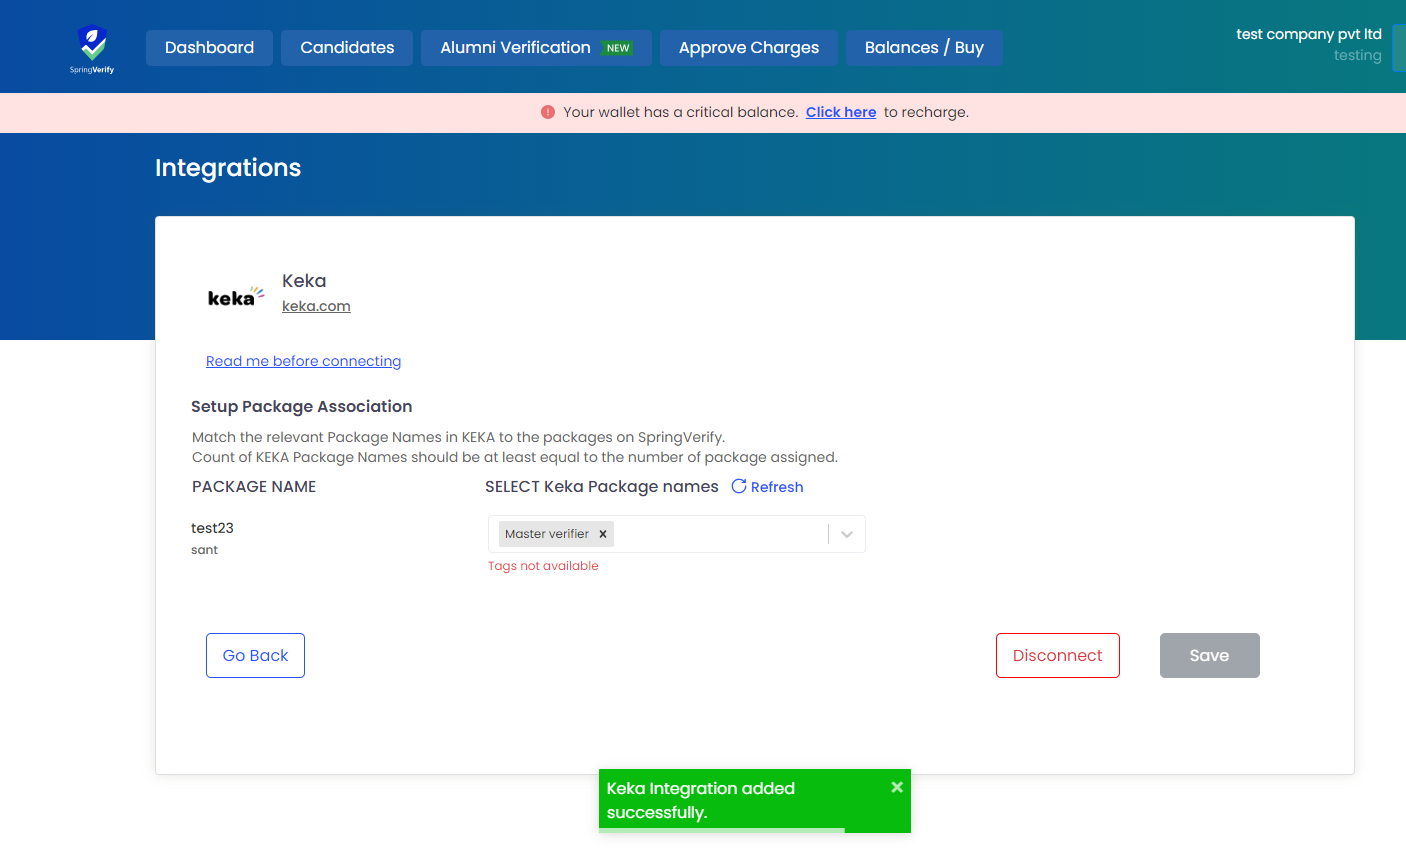The height and width of the screenshot is (853, 1406).
Task: Click the Refresh text link
Action: coord(777,487)
